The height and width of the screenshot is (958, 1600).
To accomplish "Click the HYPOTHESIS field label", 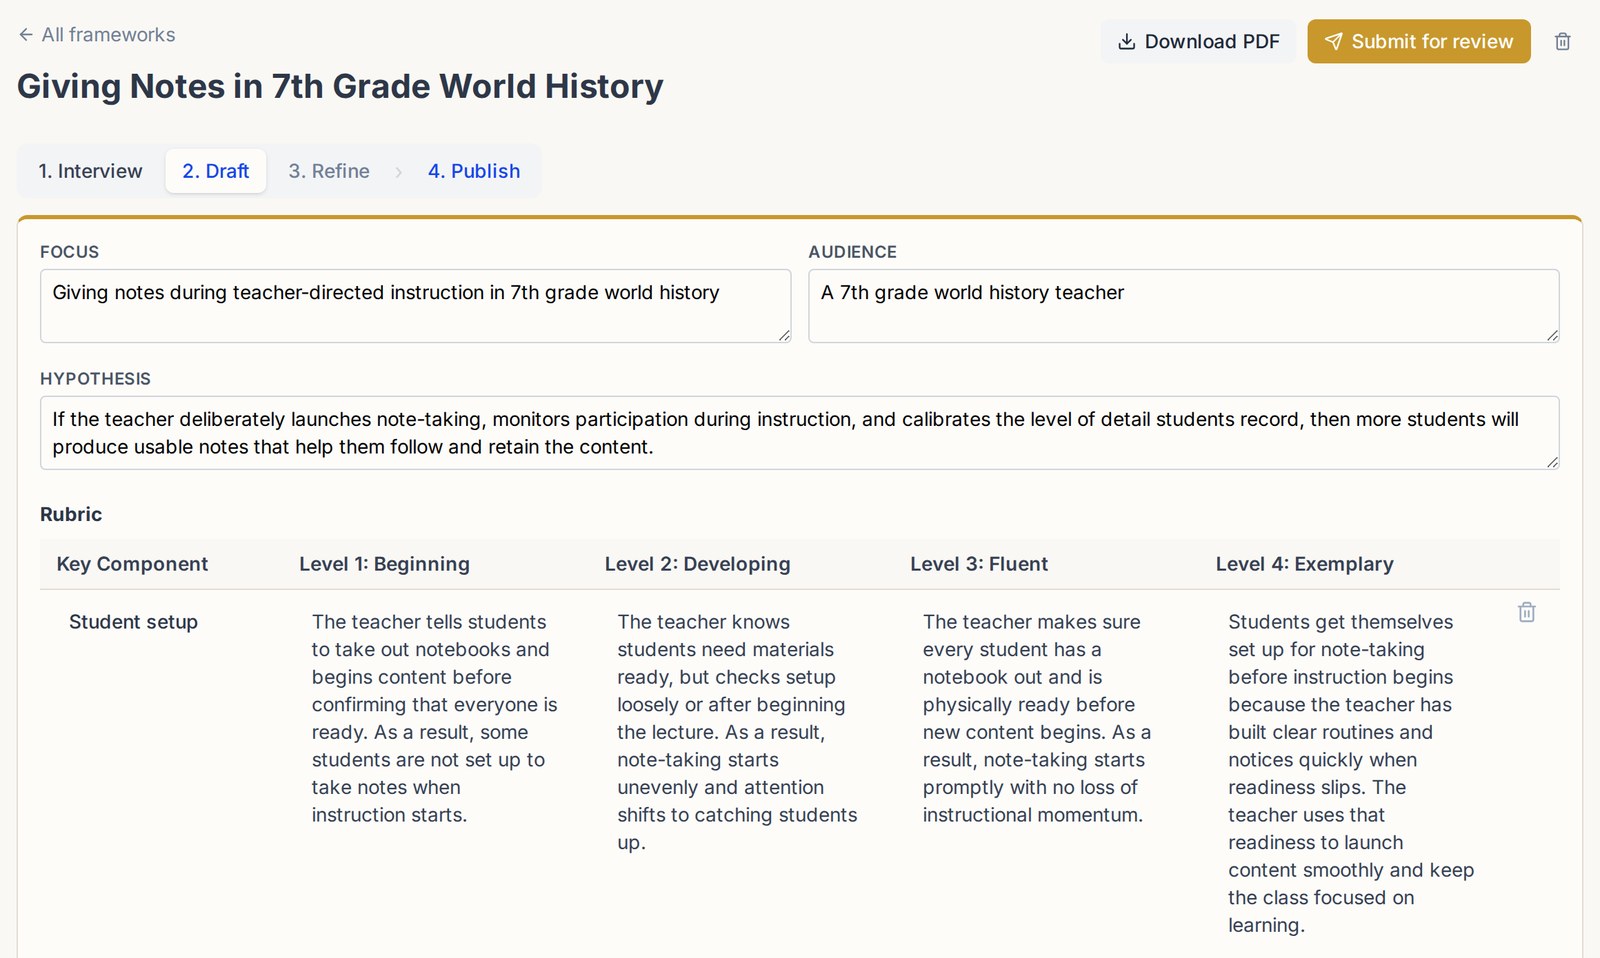I will 95,379.
